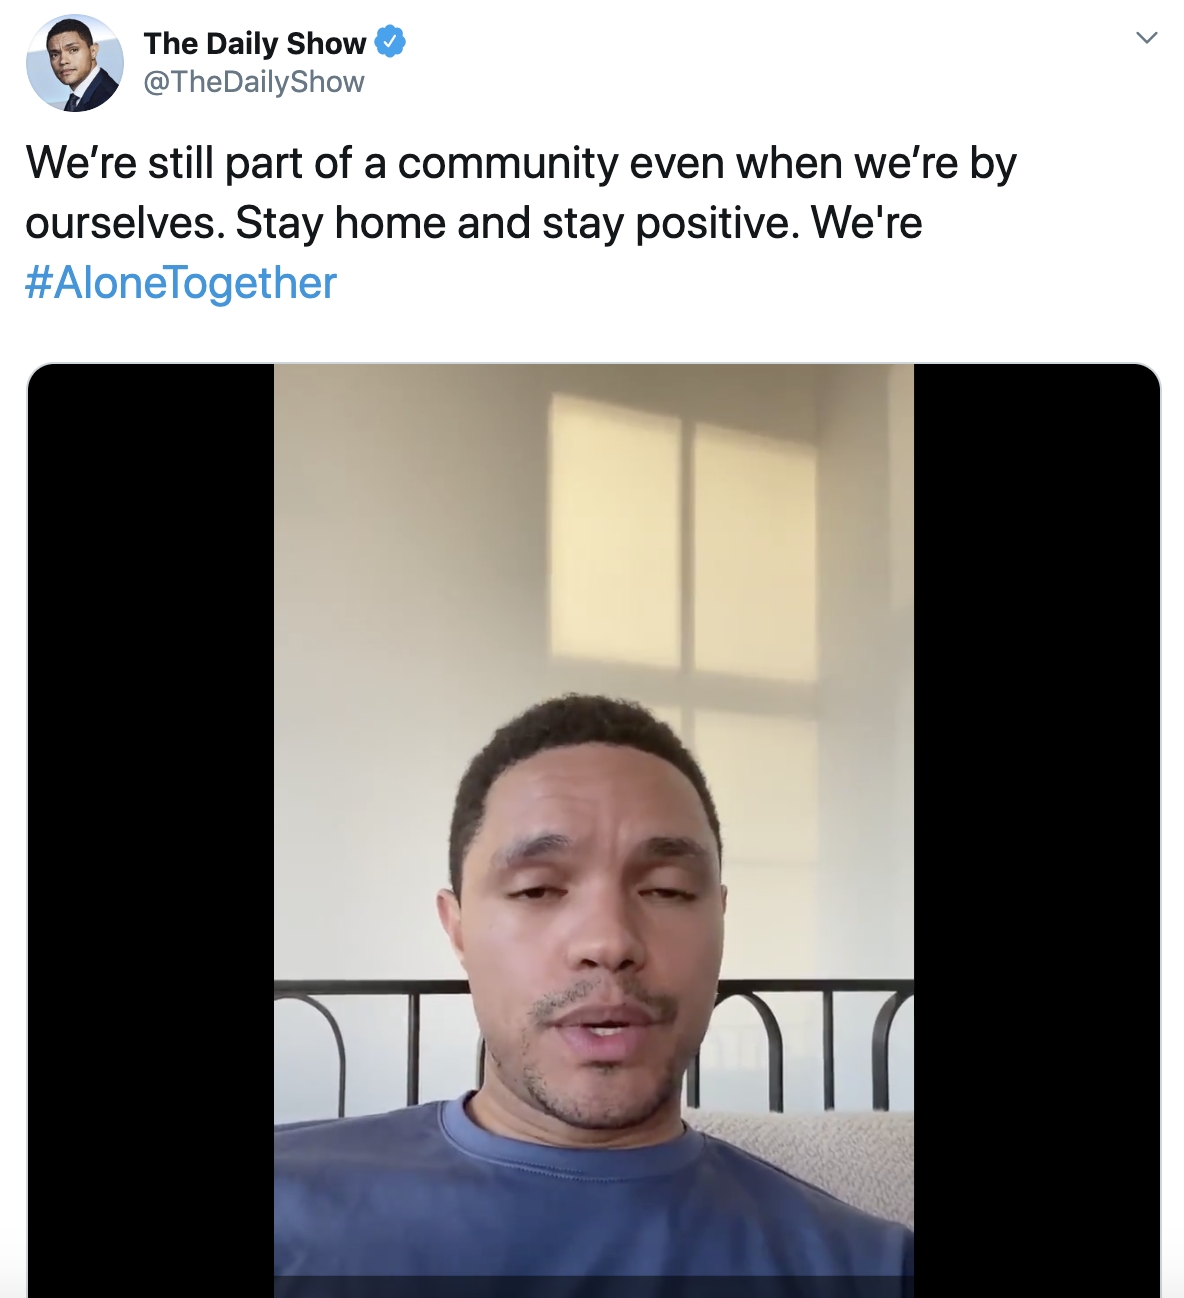The height and width of the screenshot is (1298, 1184).
Task: Play the embedded tweet video
Action: pyautogui.click(x=594, y=830)
